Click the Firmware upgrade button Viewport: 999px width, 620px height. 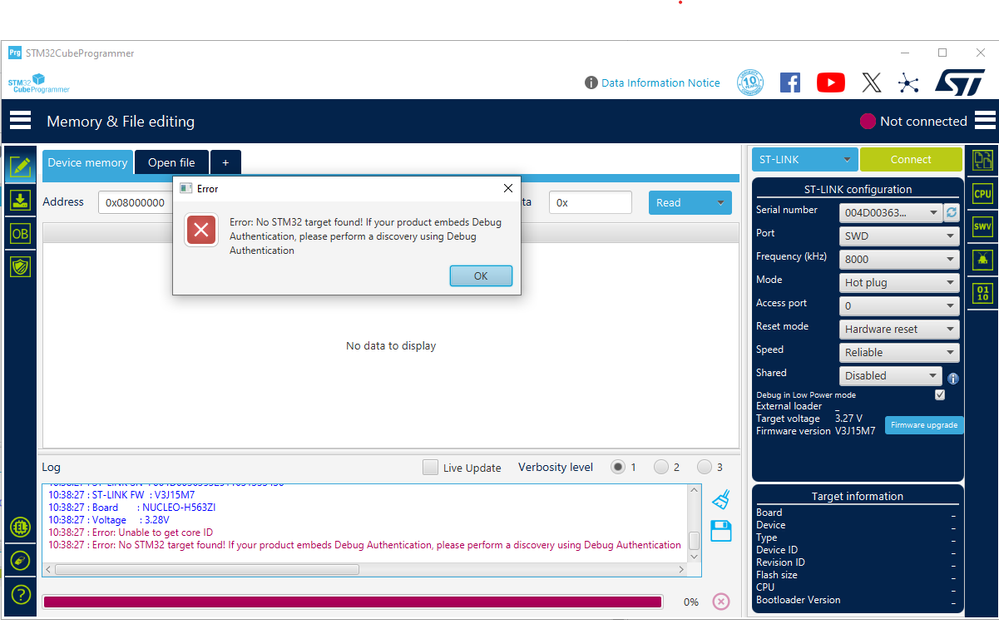[x=924, y=425]
